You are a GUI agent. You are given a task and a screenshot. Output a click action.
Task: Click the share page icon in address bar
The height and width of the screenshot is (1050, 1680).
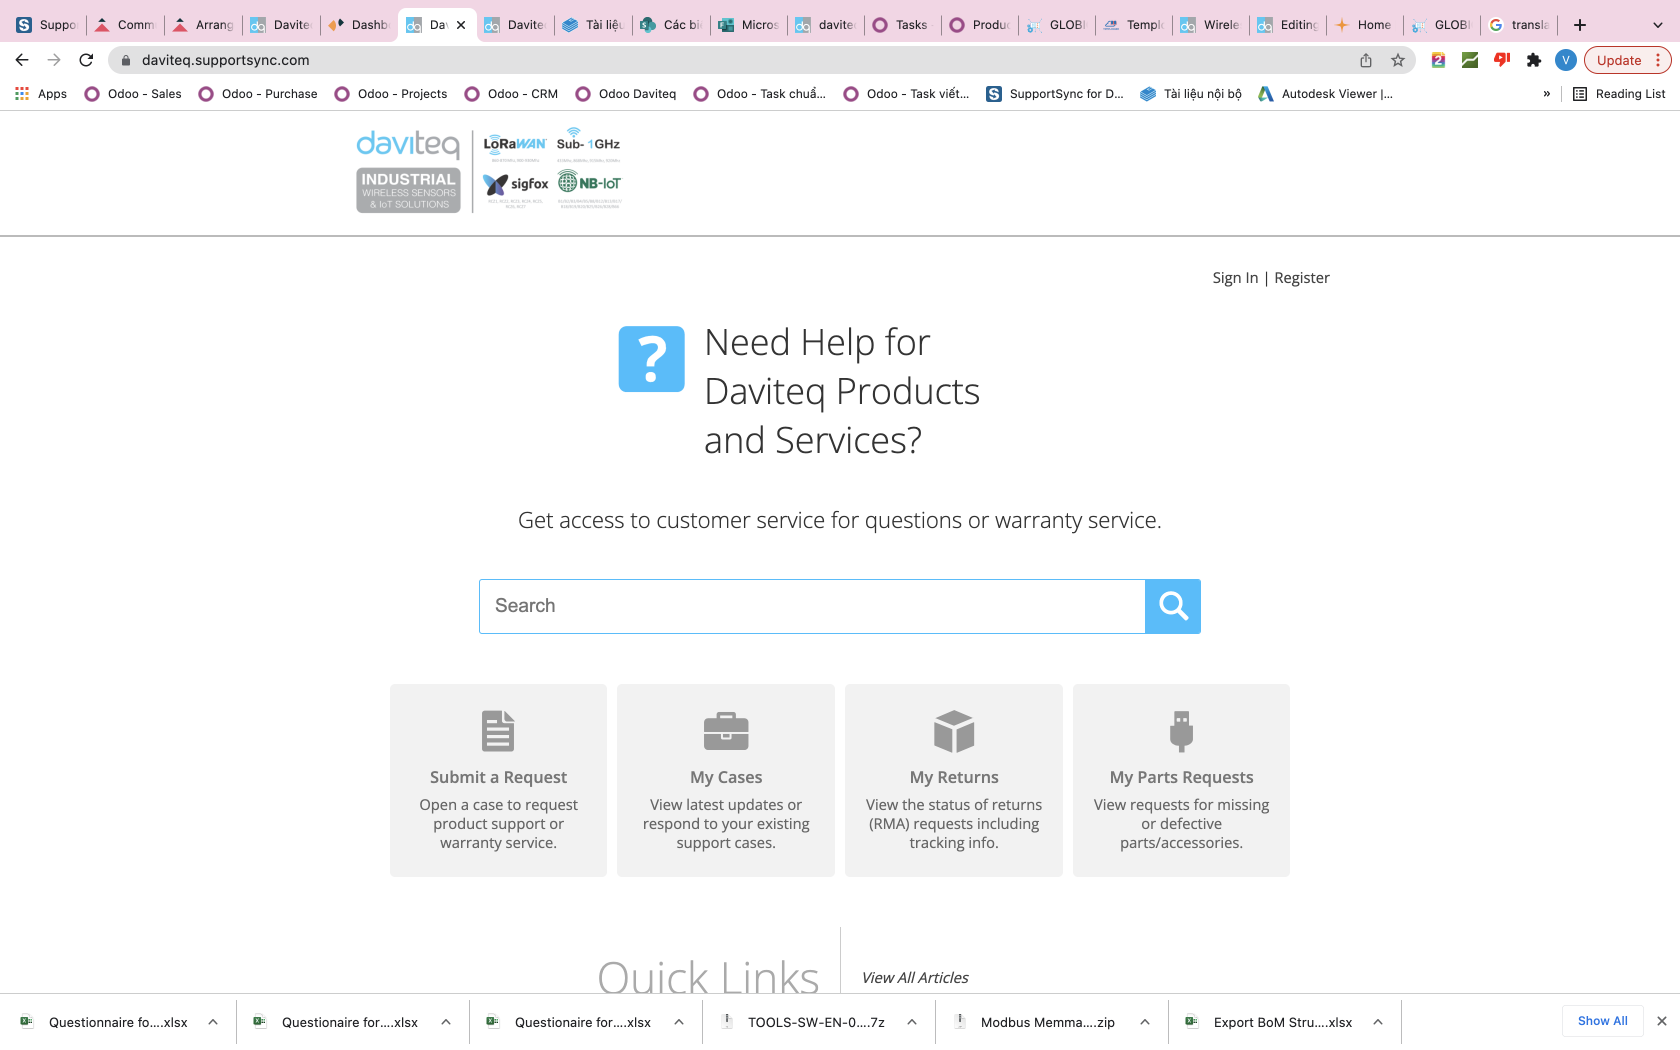pos(1366,60)
